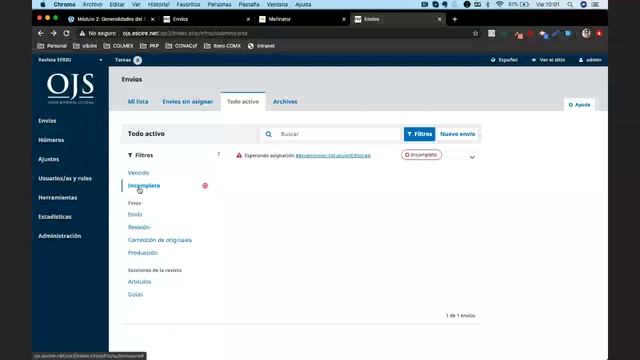This screenshot has width=640, height=360.
Task: Switch to Mi lista tab
Action: tap(138, 102)
